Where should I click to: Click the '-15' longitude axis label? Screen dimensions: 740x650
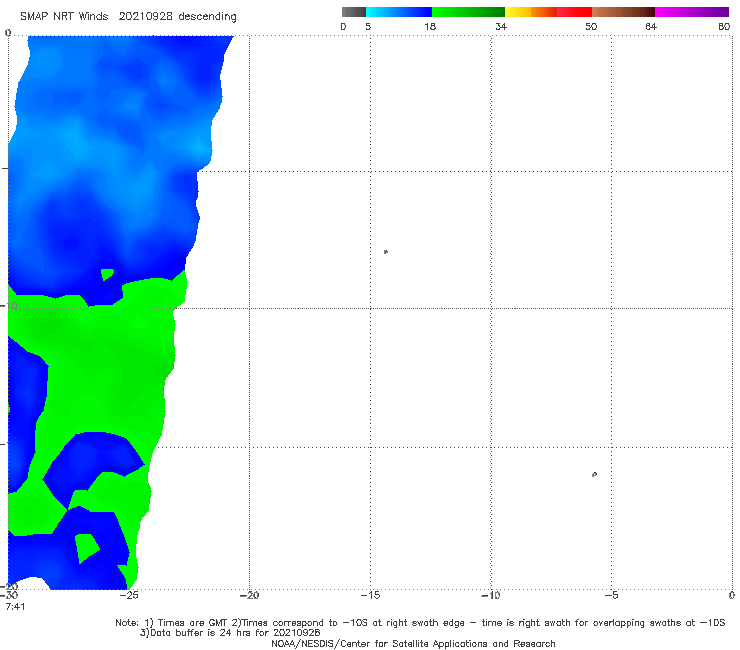(370, 596)
